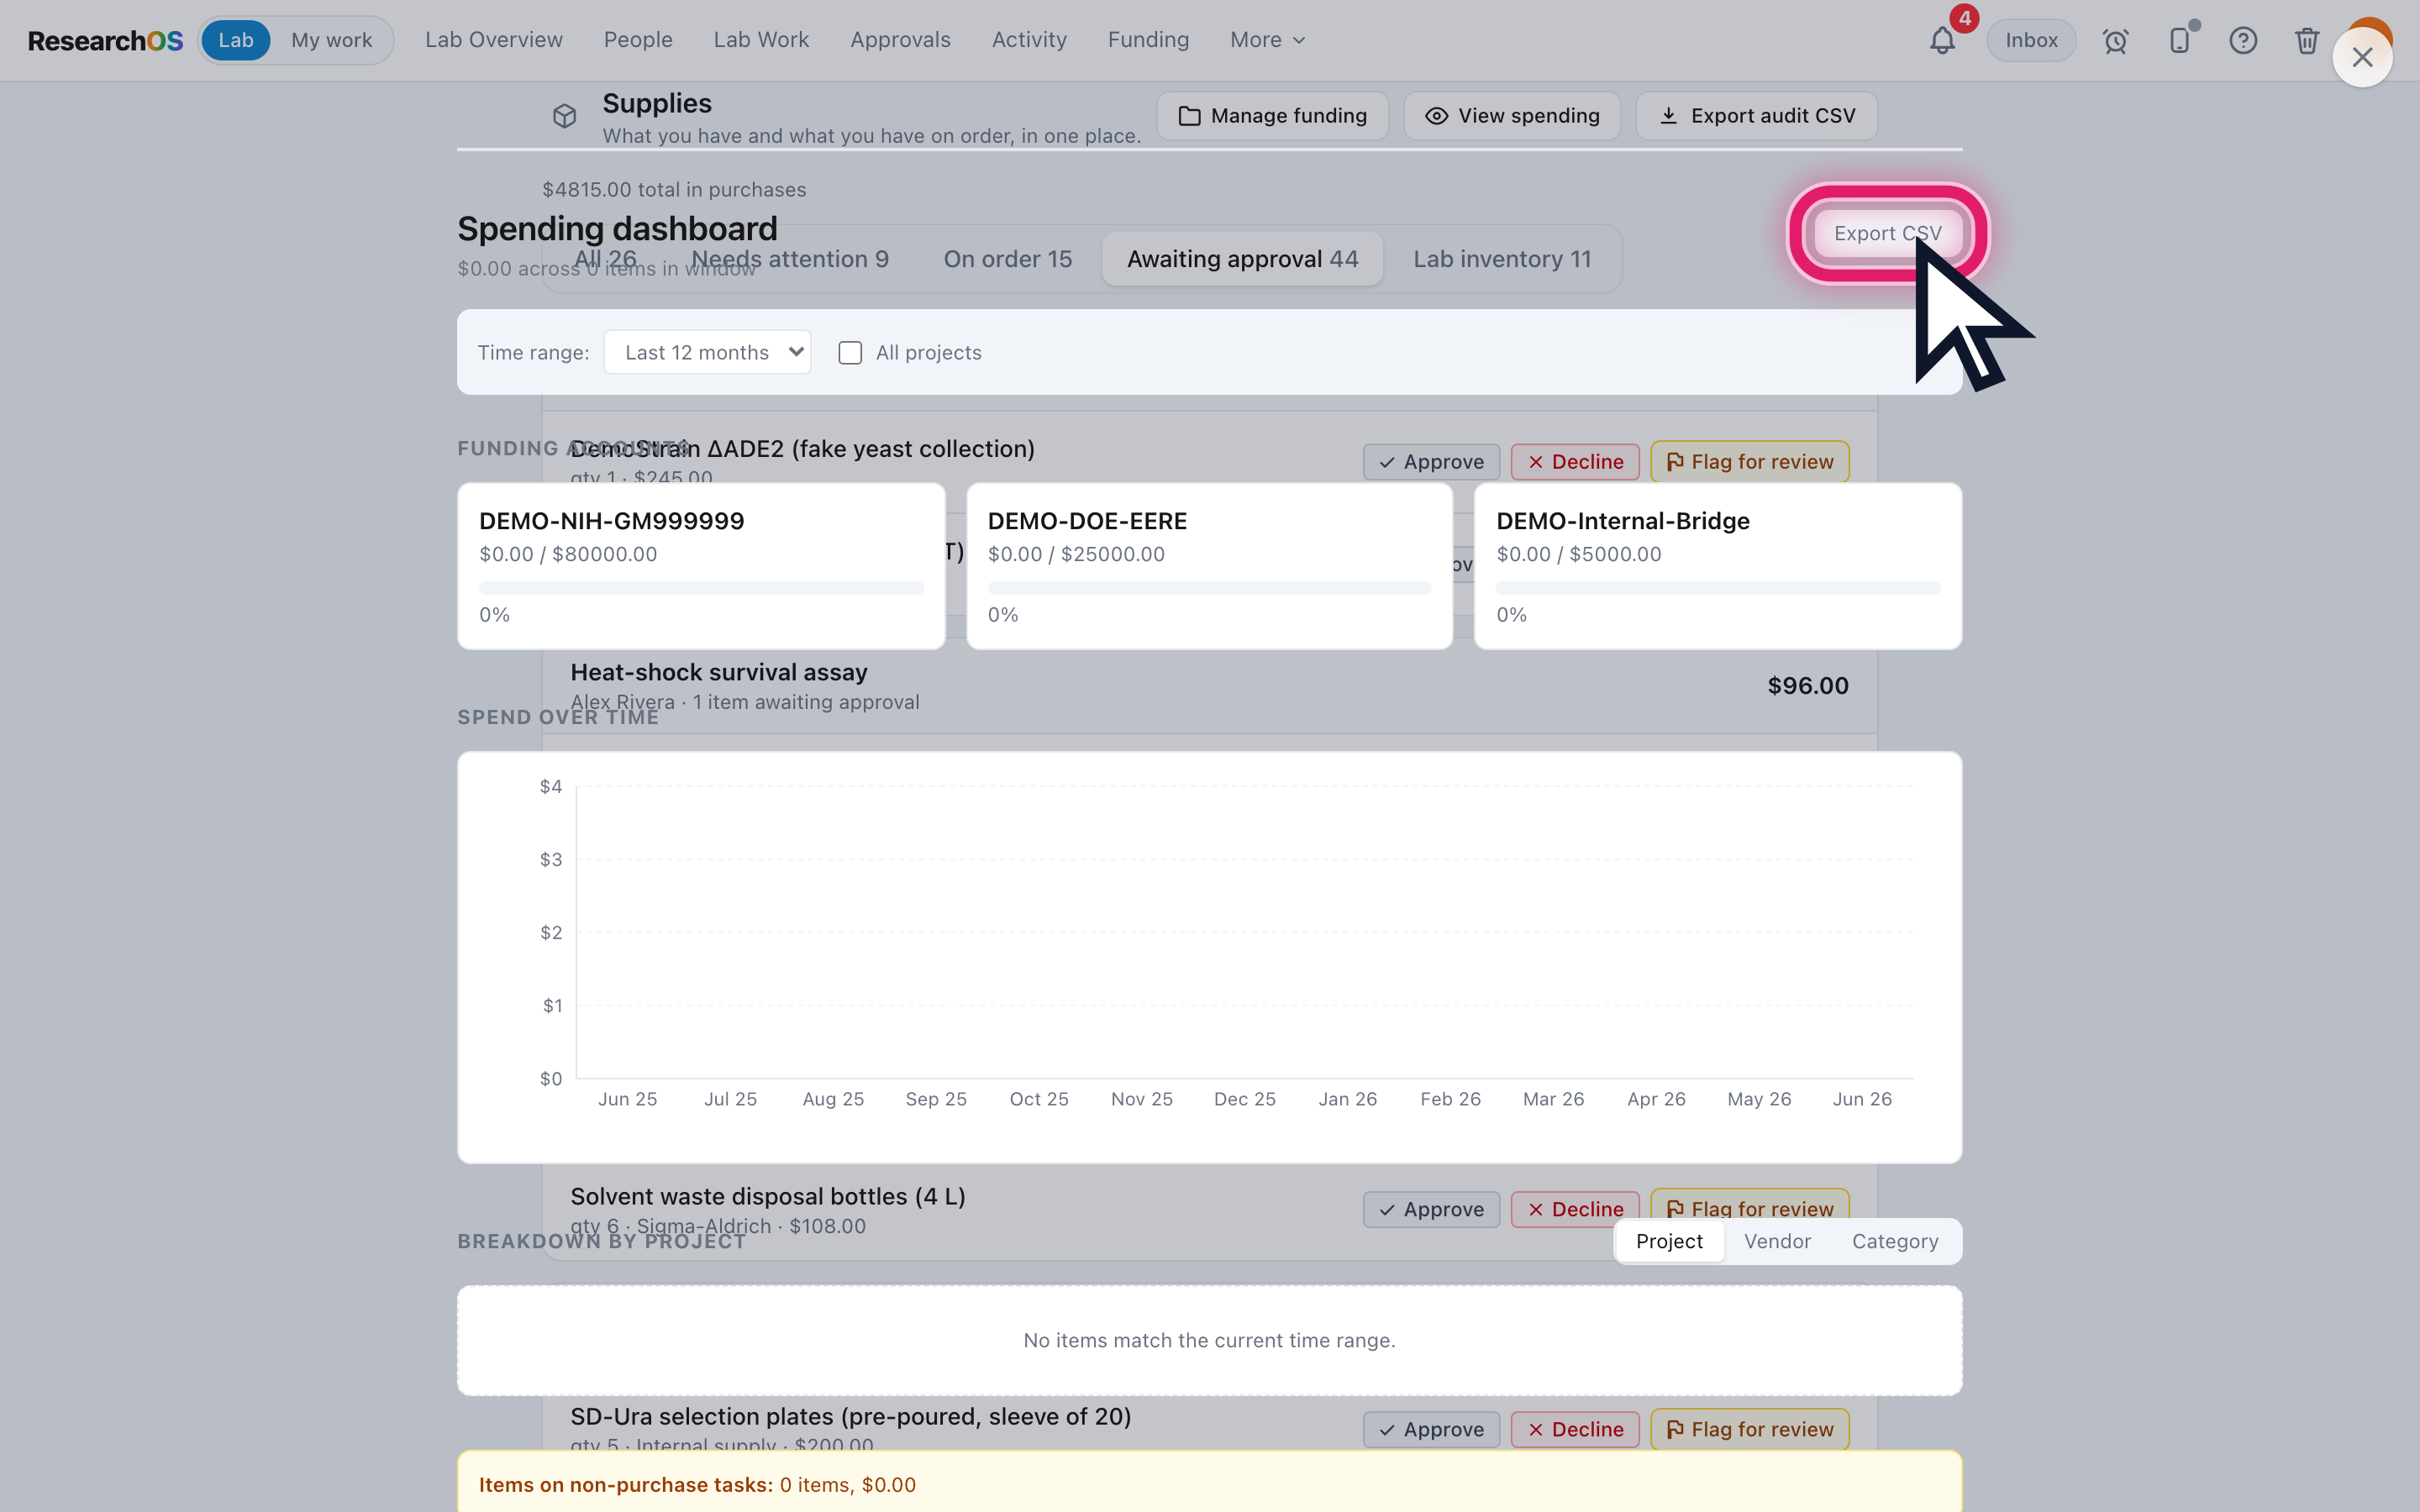The image size is (2420, 1512).
Task: Select the Vendor breakdown tab
Action: [1777, 1241]
